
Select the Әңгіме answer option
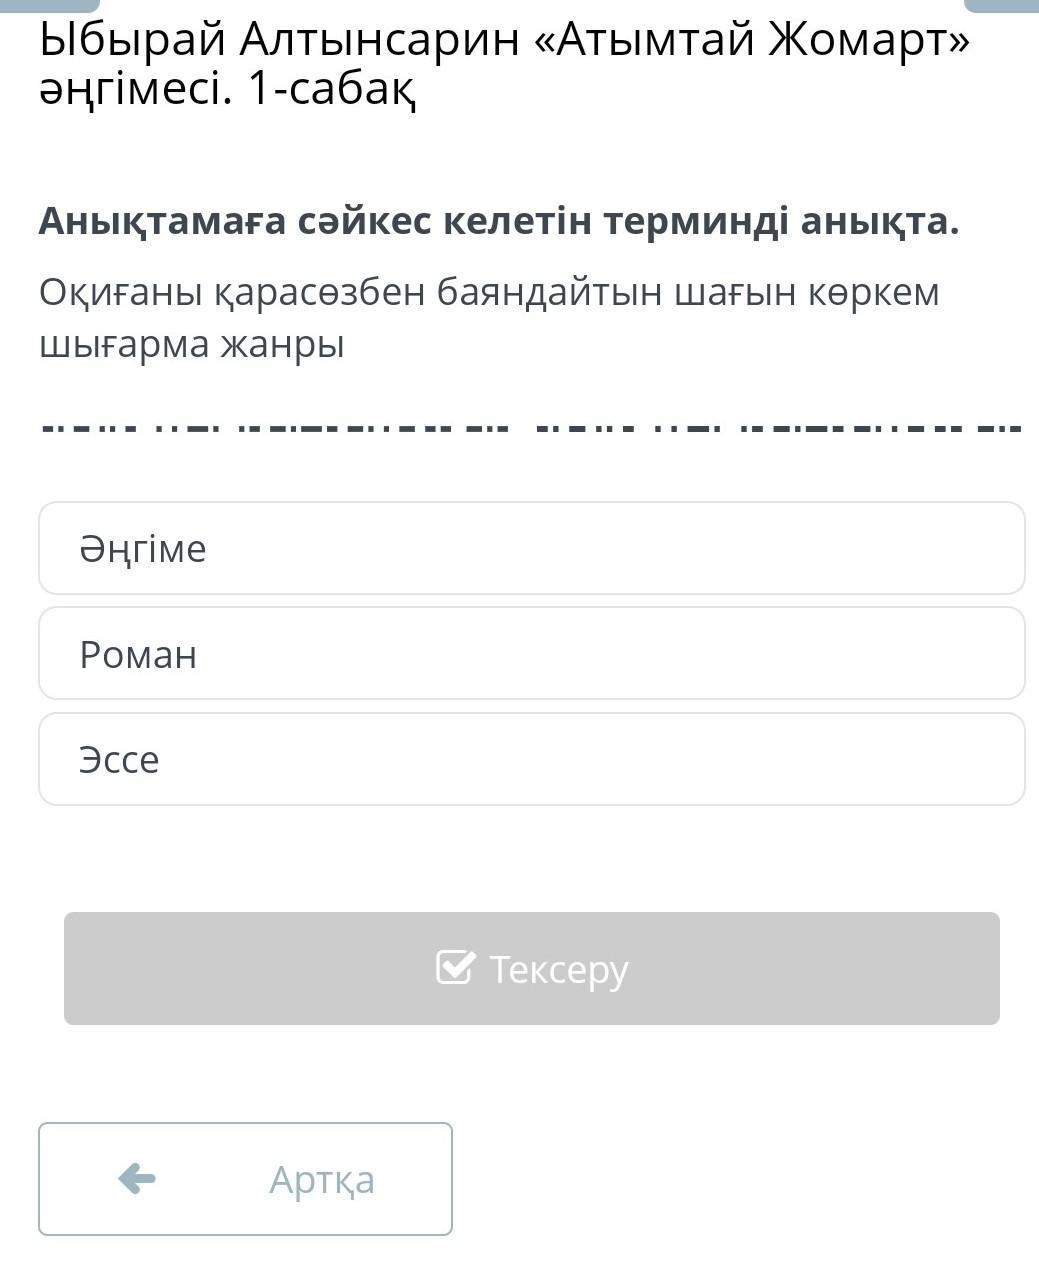pos(531,548)
